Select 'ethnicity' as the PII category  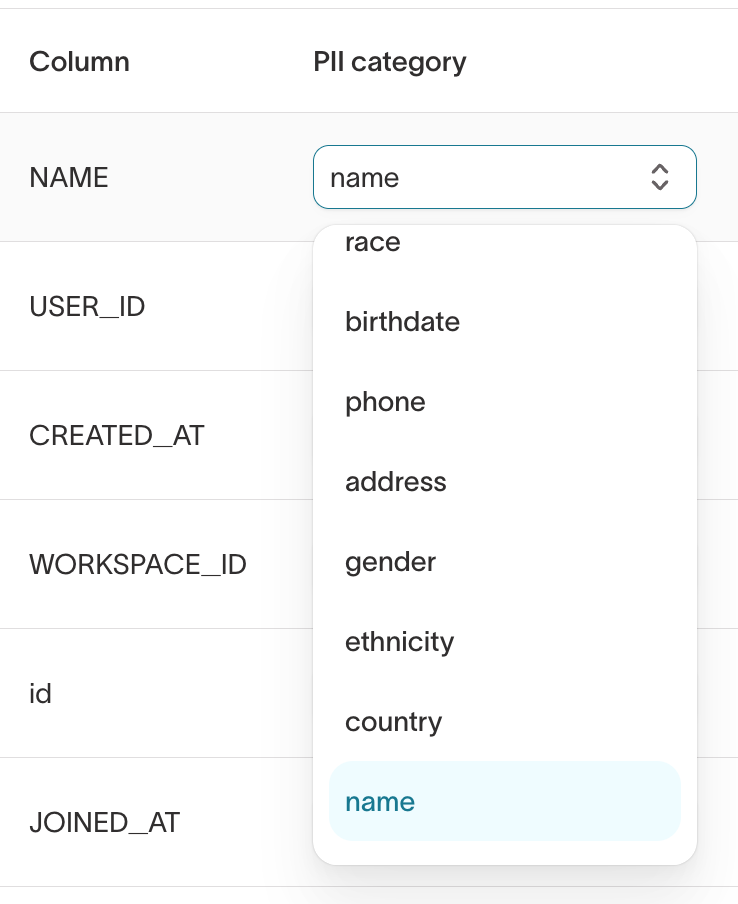[399, 642]
